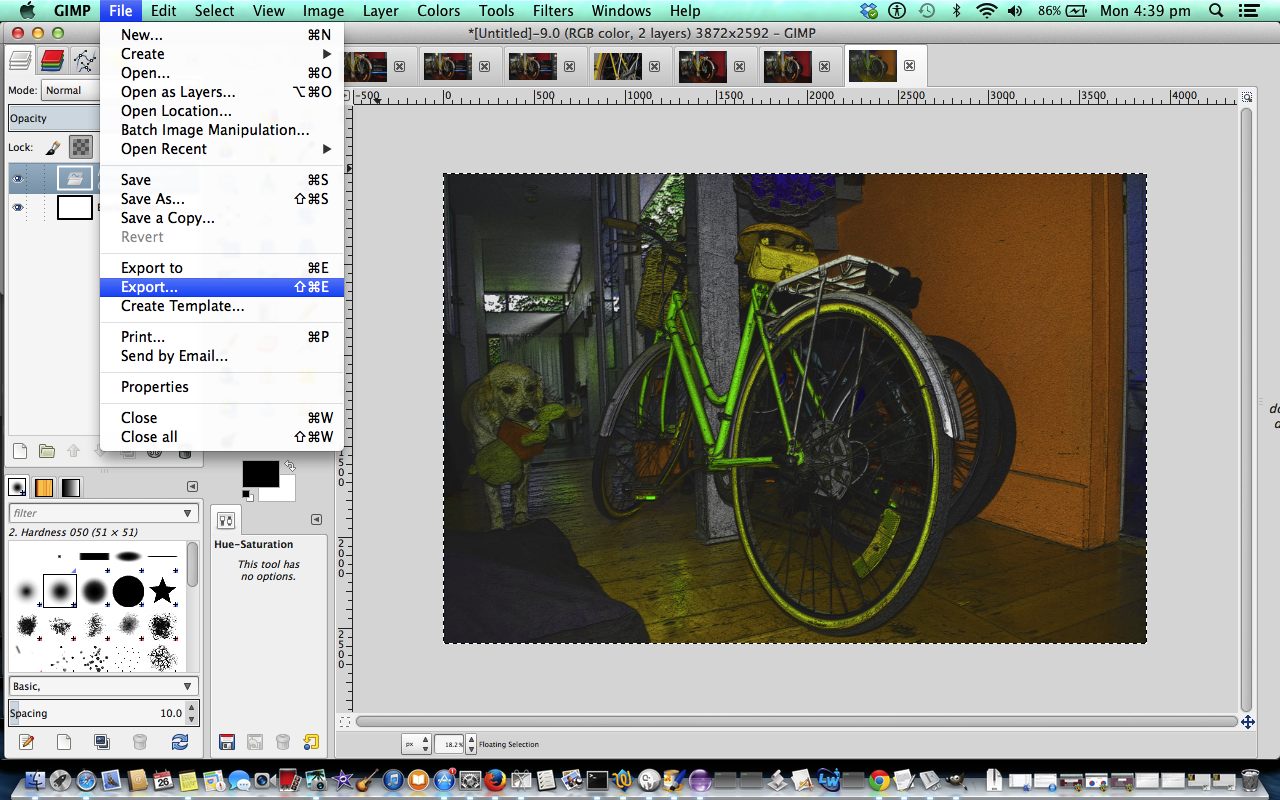This screenshot has height=800, width=1280.
Task: Reset colors to default black and white
Action: click(247, 495)
